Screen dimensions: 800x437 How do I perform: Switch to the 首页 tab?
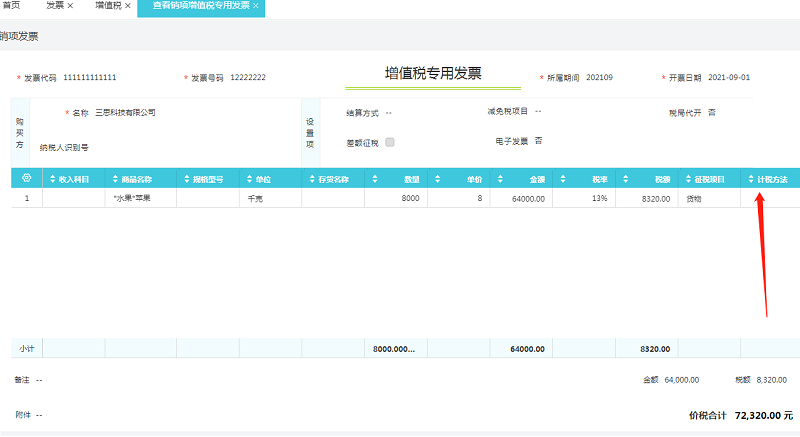tap(12, 6)
